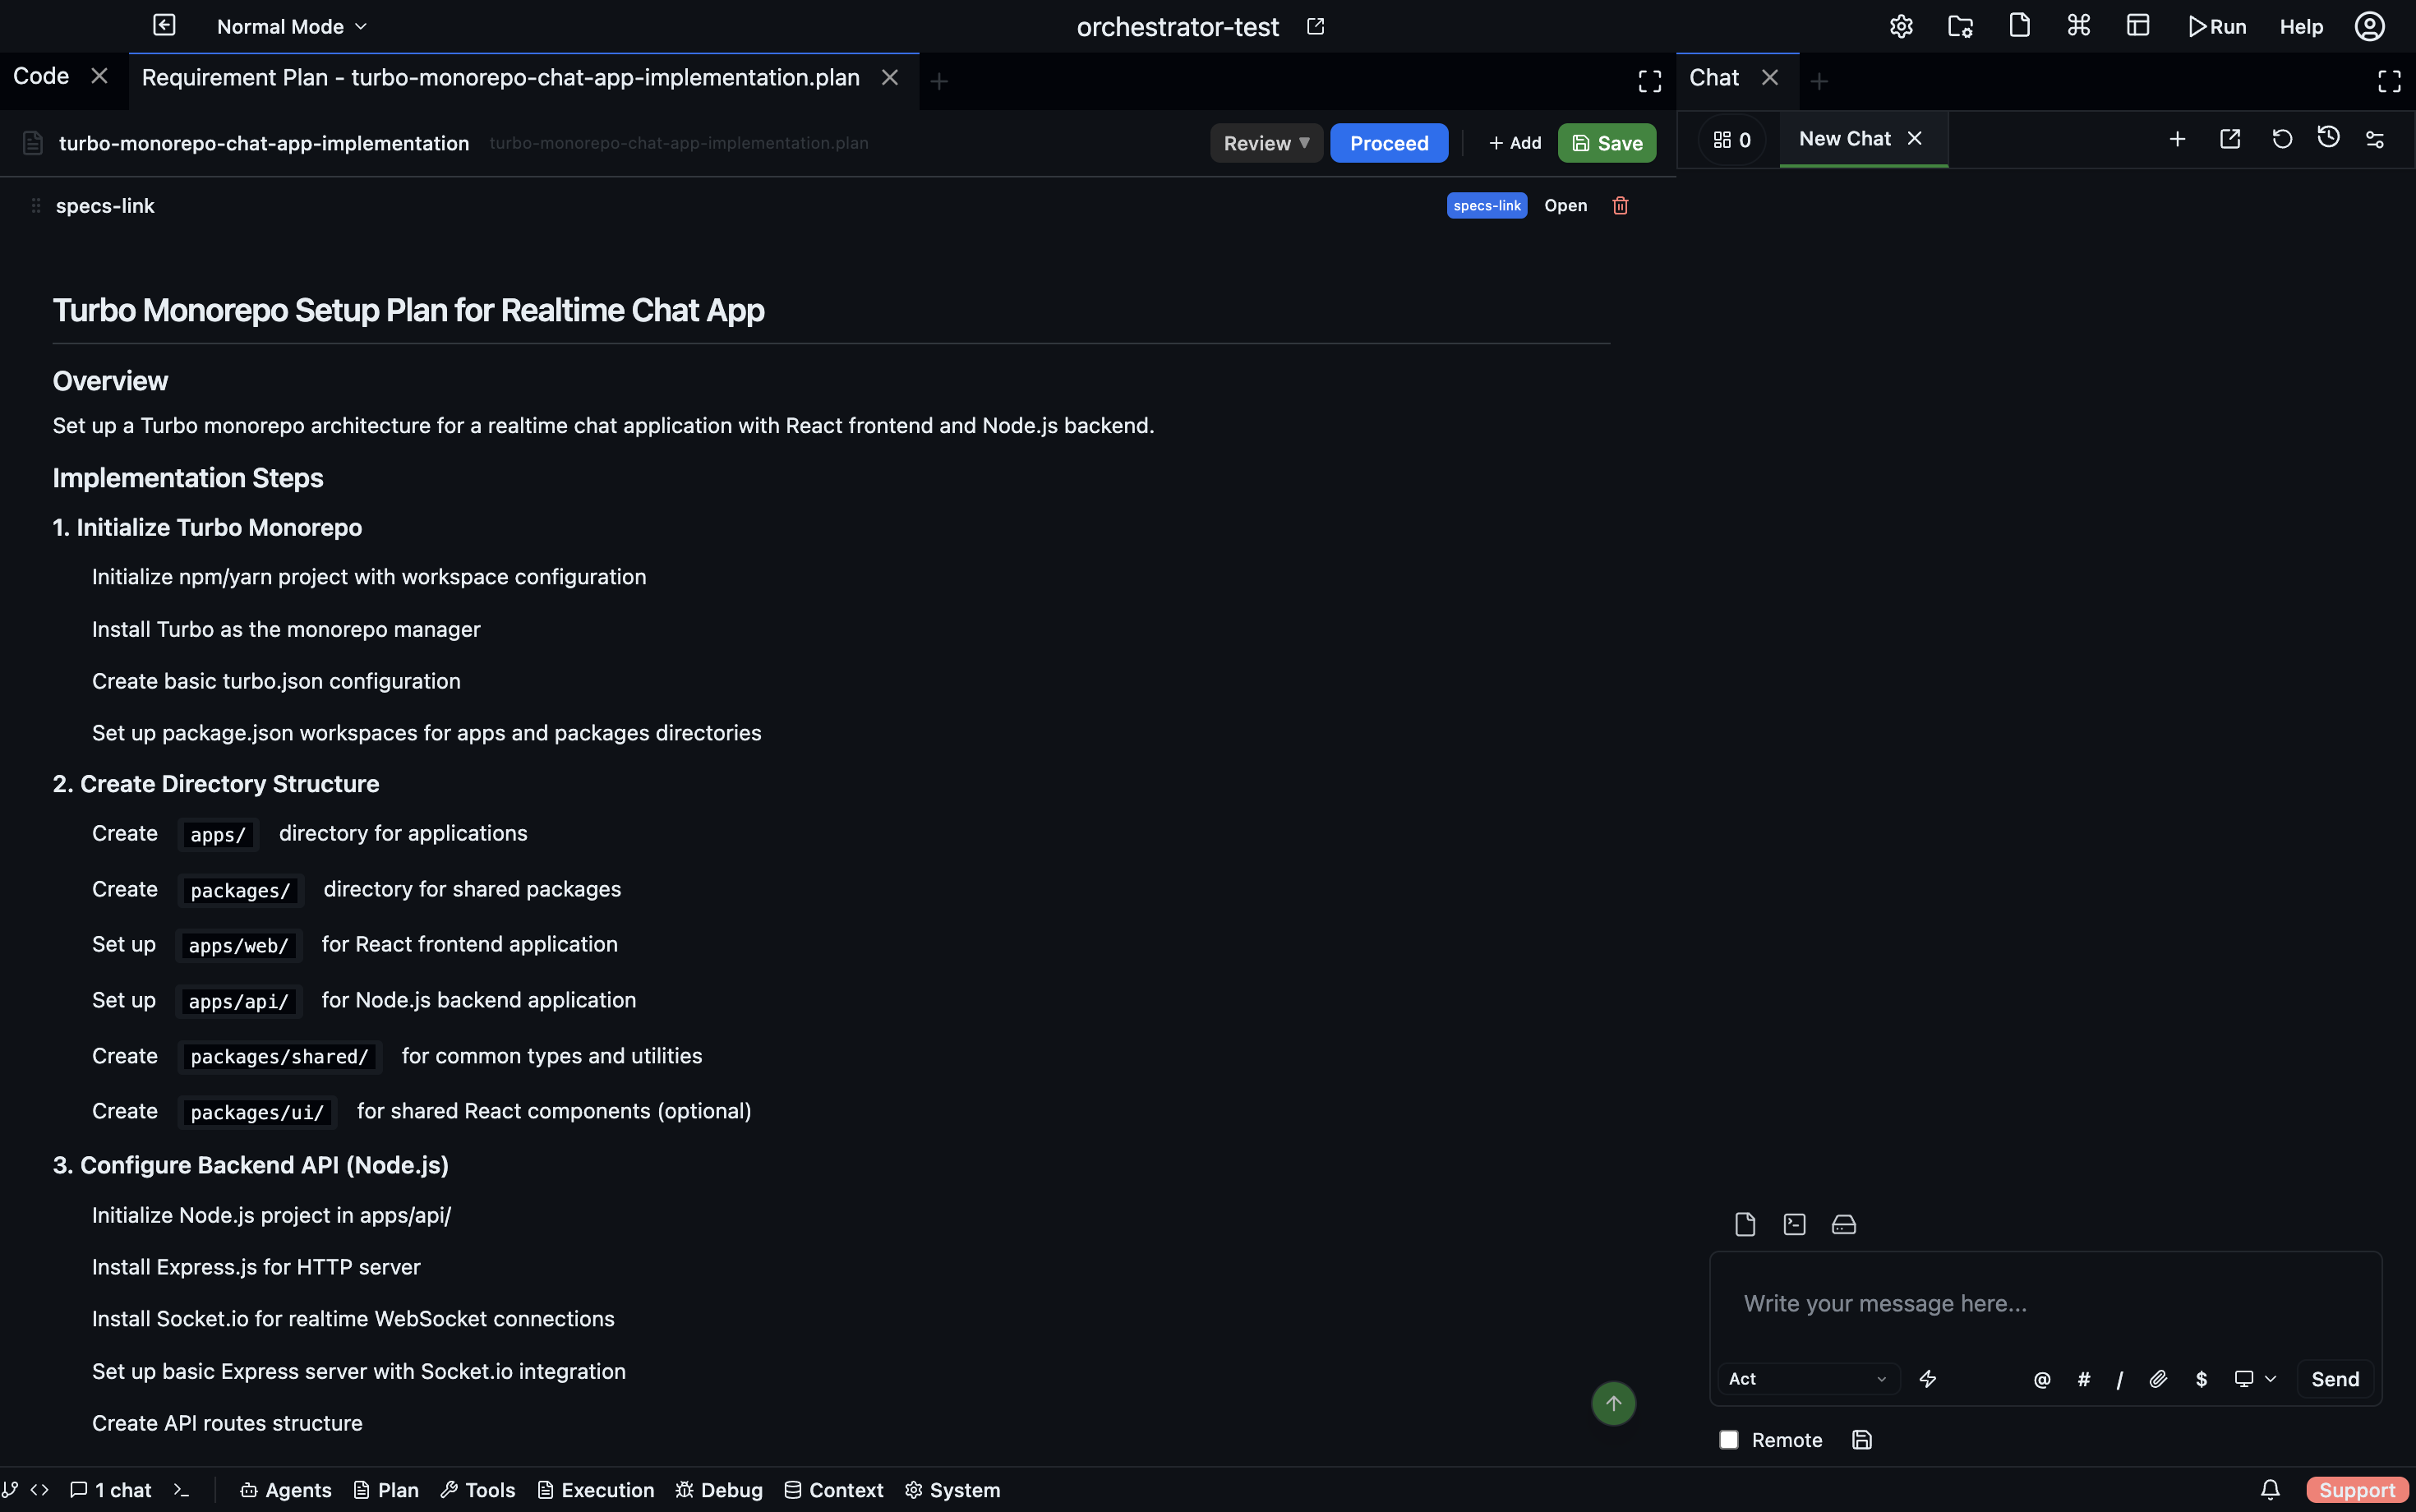Viewport: 2416px width, 1512px height.
Task: Select the Requirement Plan tab
Action: [x=500, y=78]
